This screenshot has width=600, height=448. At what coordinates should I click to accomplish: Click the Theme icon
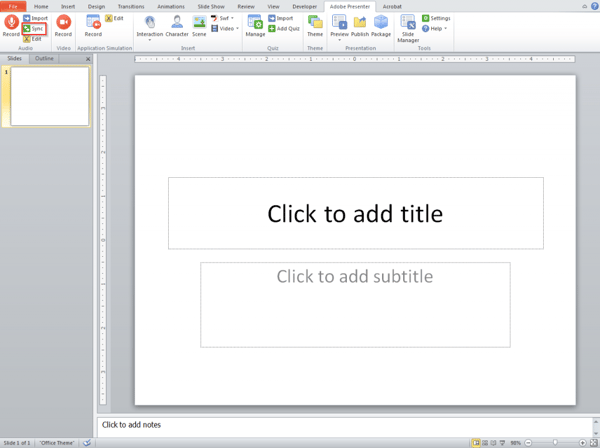(315, 23)
